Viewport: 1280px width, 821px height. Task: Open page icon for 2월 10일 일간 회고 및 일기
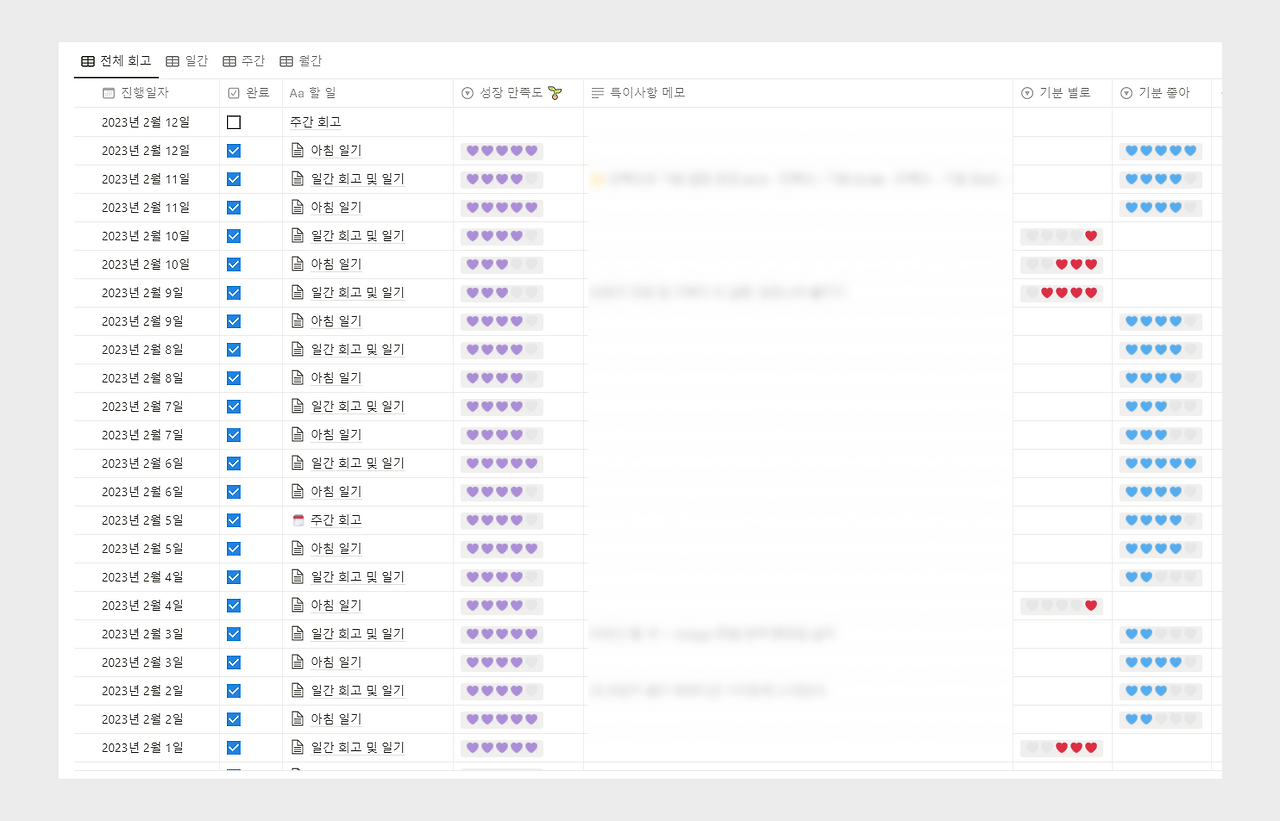(x=297, y=236)
